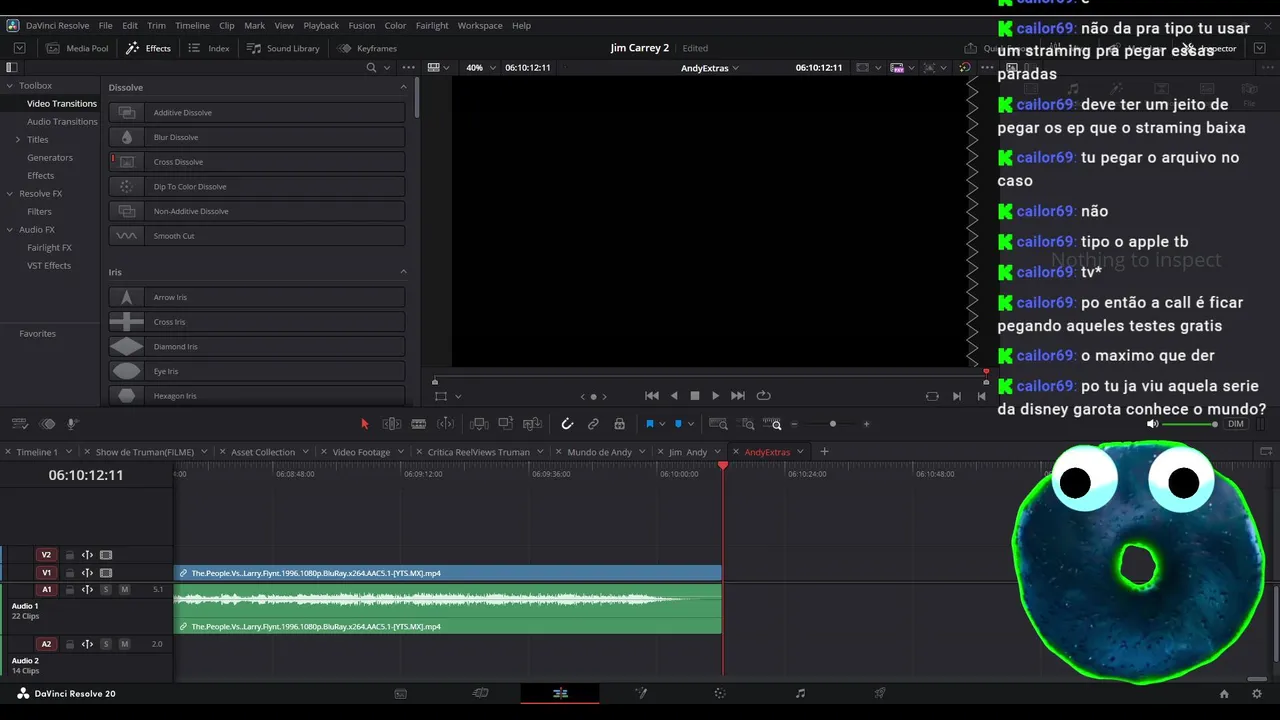Click the blue Flag icon

pos(649,424)
